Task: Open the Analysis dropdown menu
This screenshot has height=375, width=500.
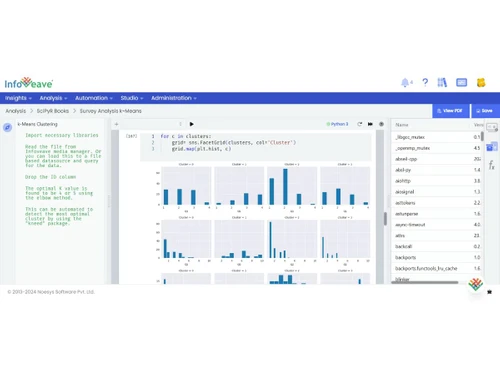Action: click(53, 98)
